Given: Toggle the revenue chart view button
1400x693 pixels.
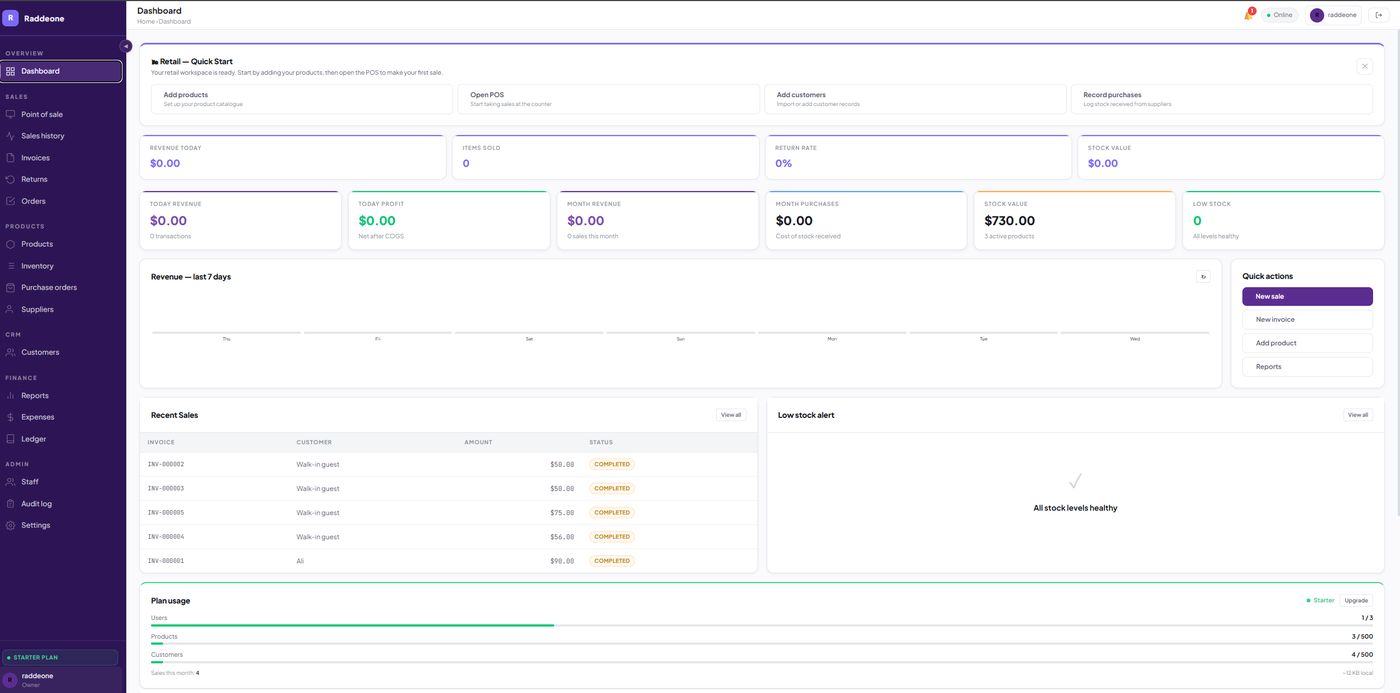Looking at the screenshot, I should pos(1203,277).
